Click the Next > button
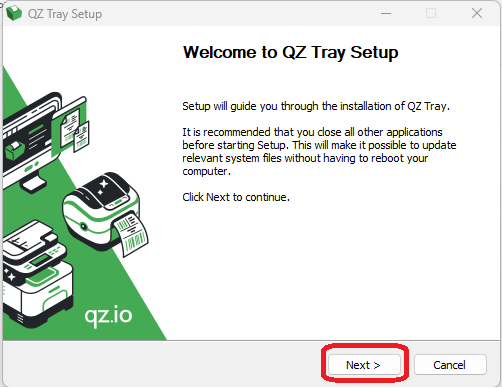 click(364, 365)
